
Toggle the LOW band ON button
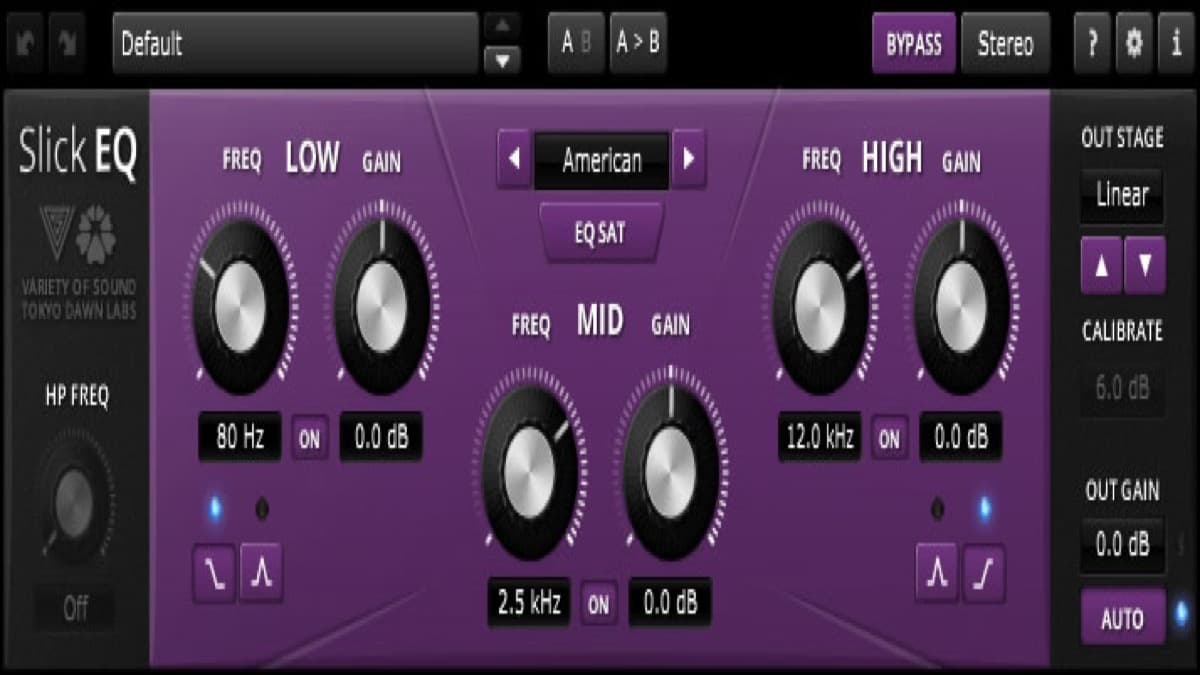pos(310,440)
